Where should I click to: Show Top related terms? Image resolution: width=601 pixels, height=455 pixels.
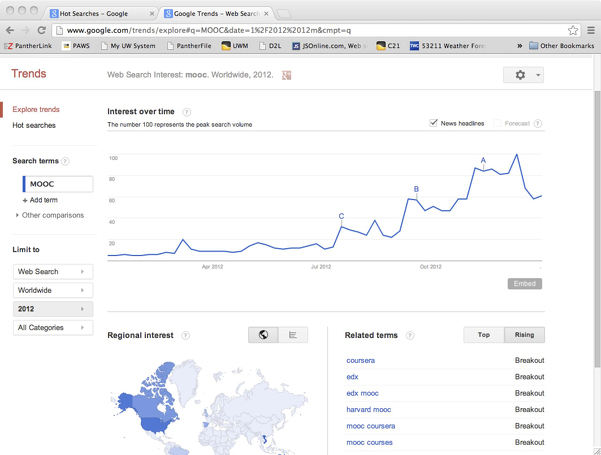pyautogui.click(x=484, y=335)
